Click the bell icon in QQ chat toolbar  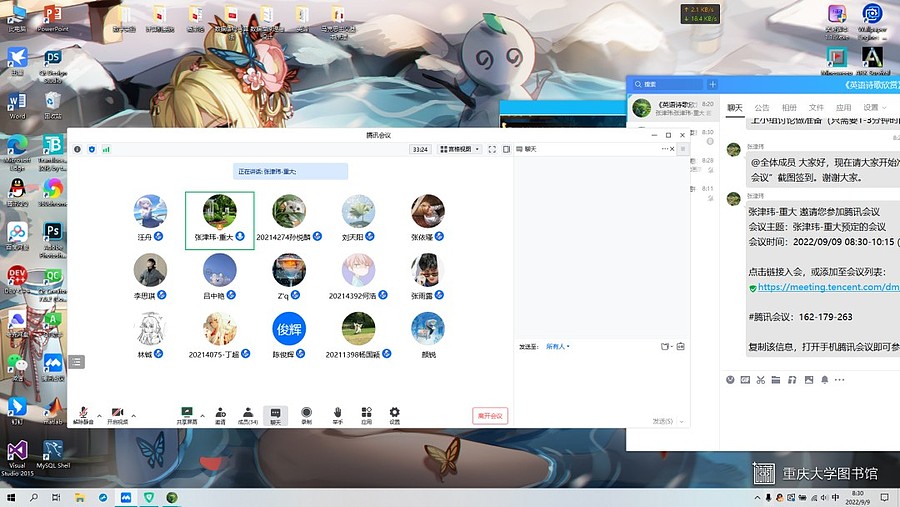pos(825,380)
